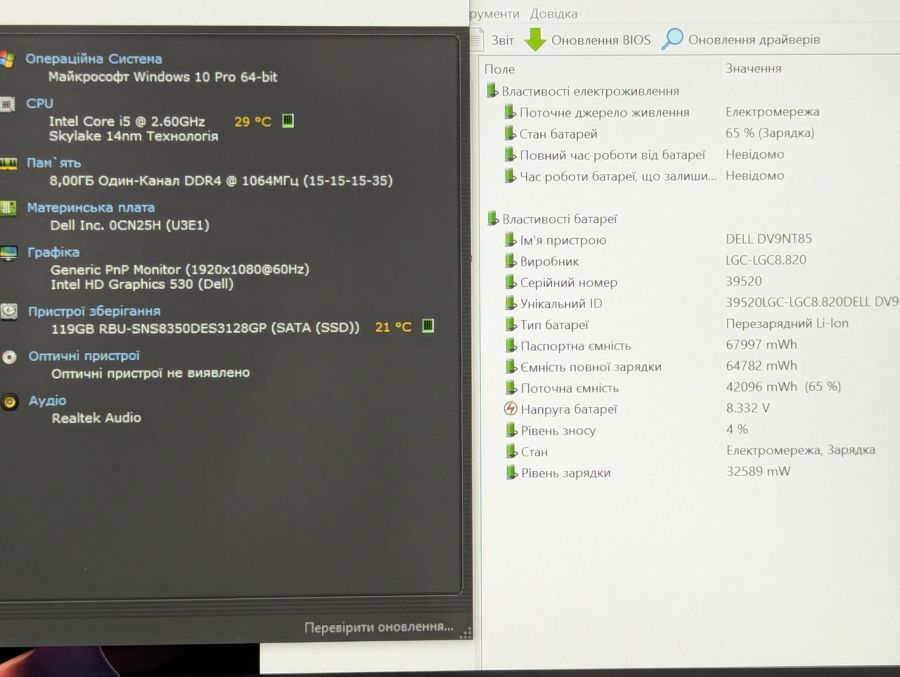Open the partially visible Інструменти menu
The image size is (900, 677).
[x=494, y=13]
